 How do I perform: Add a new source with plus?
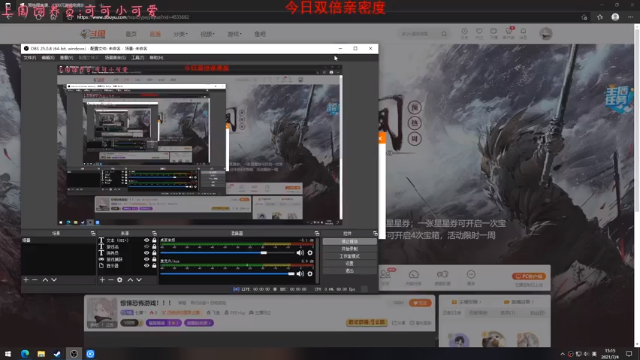tap(102, 280)
